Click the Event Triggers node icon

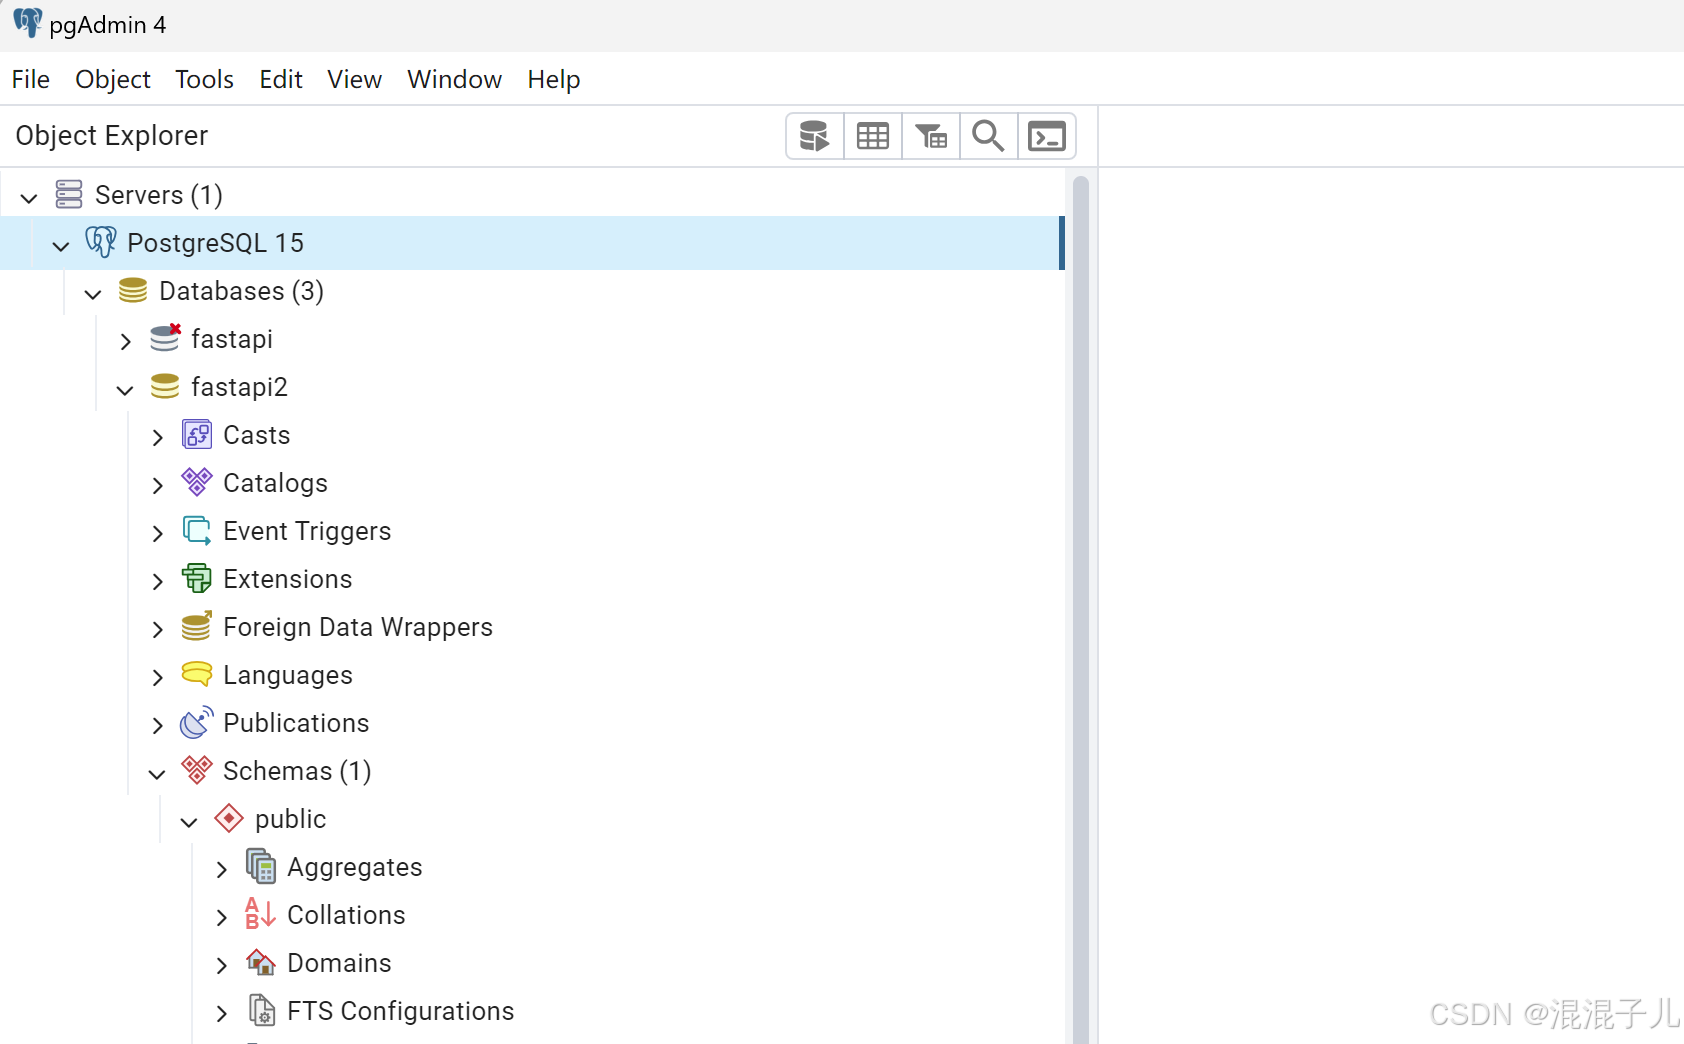coord(197,530)
